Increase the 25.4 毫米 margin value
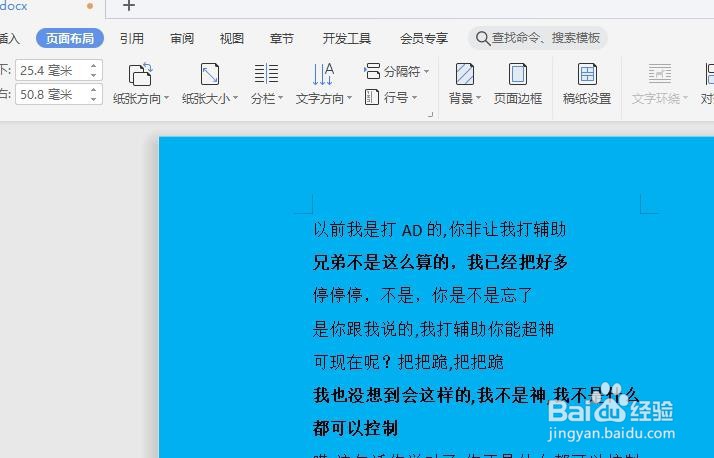Image resolution: width=714 pixels, height=458 pixels. [94, 66]
